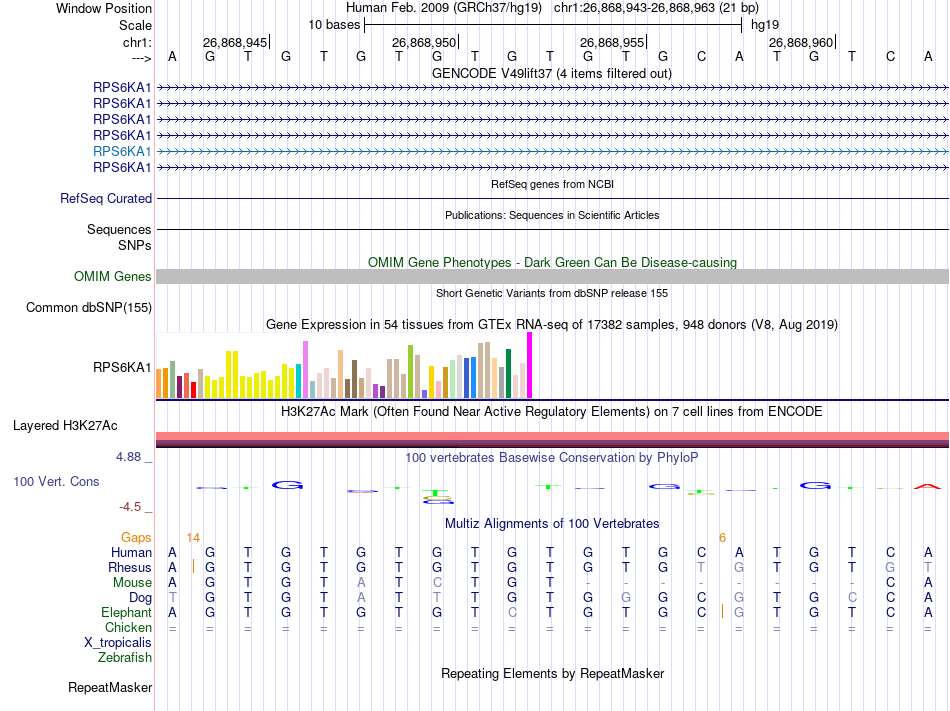Select the OMIM Genes track label
950x711 pixels.
click(112, 277)
